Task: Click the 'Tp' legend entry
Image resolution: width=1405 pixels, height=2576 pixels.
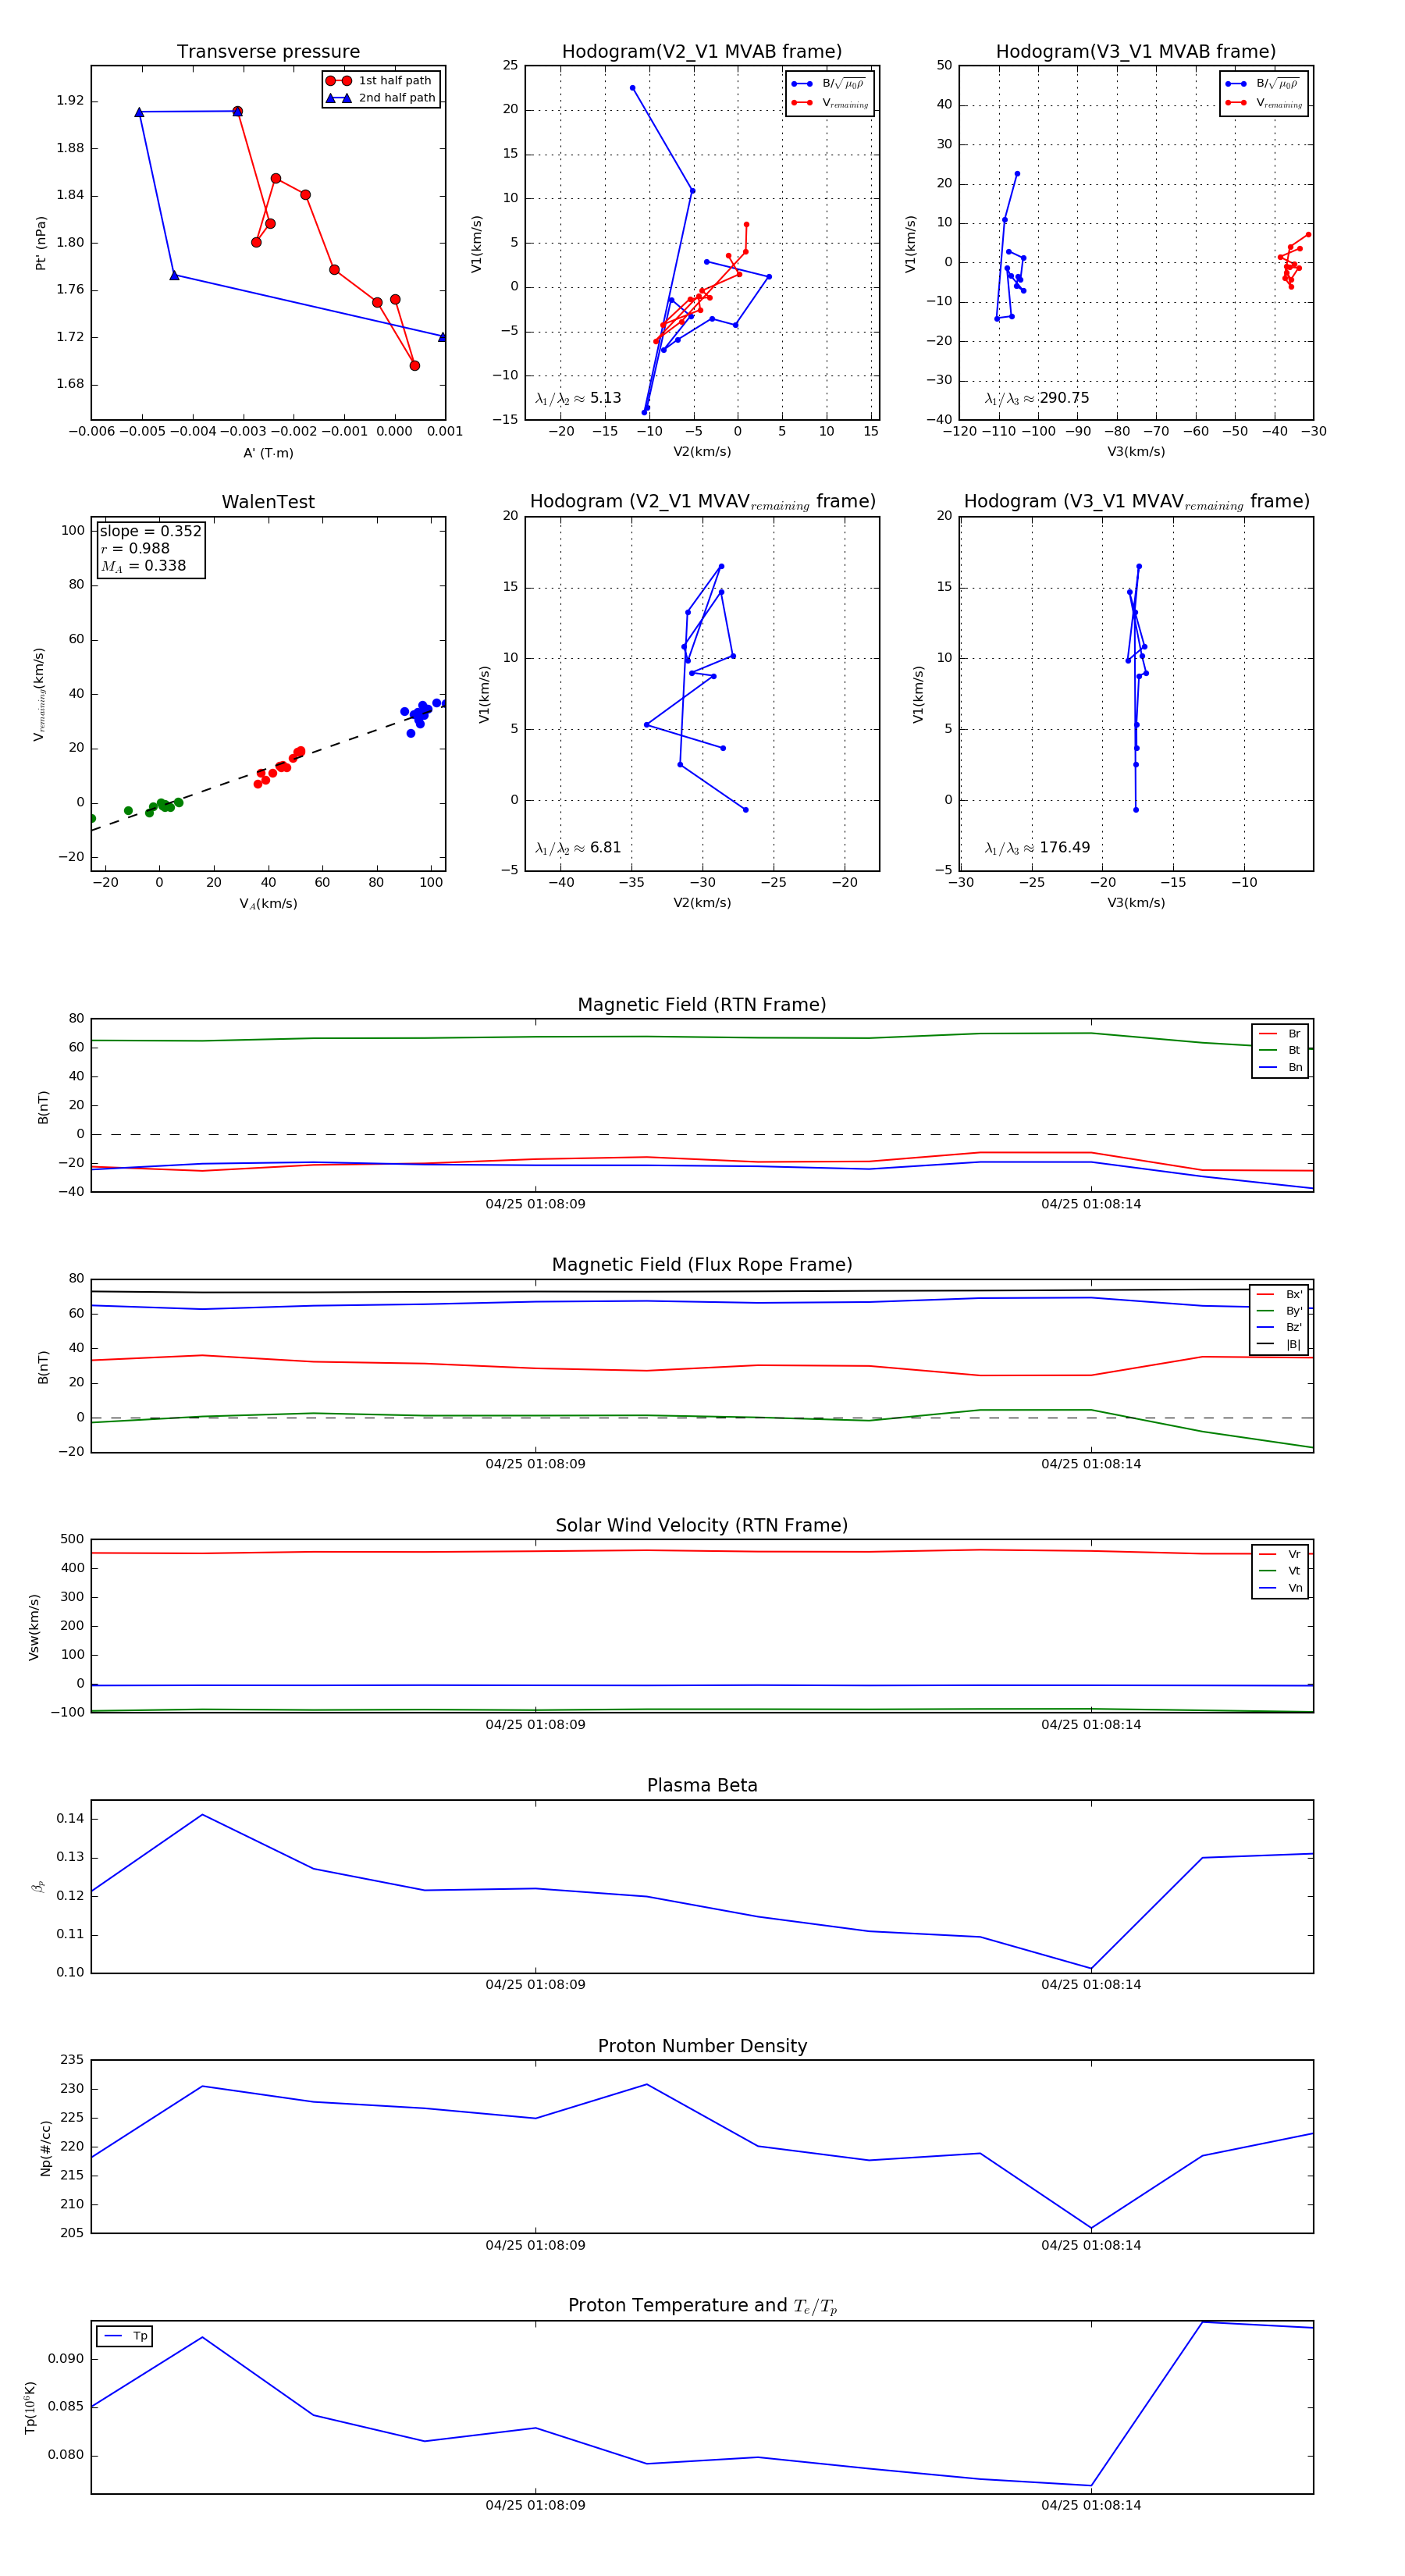Action: pyautogui.click(x=125, y=2336)
